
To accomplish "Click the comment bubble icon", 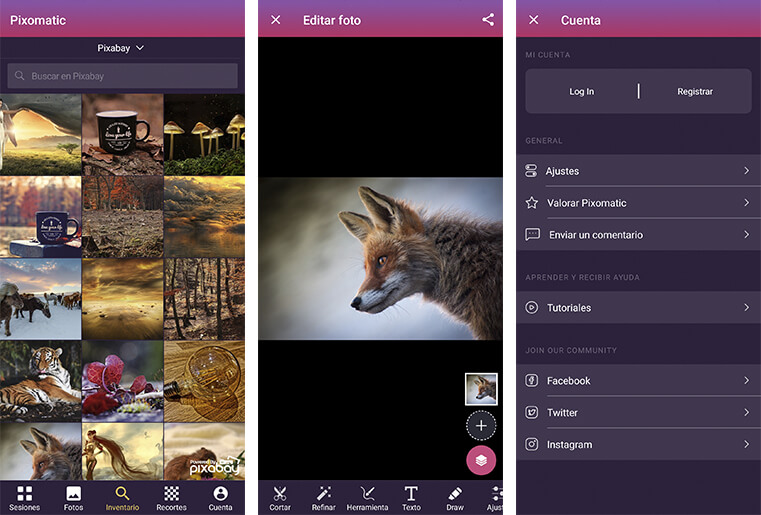I will [532, 235].
